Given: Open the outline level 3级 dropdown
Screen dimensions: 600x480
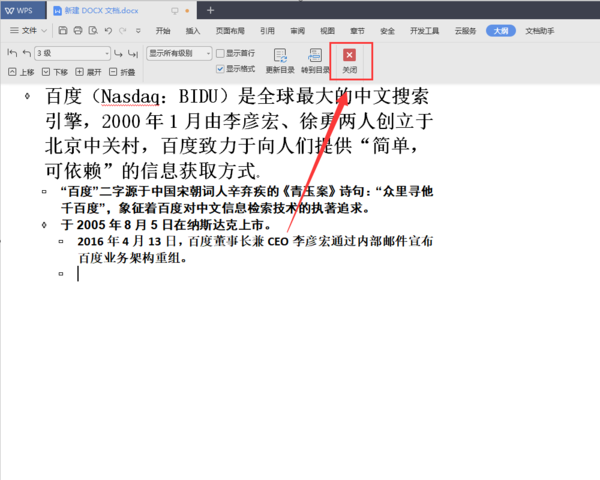Looking at the screenshot, I should coord(73,53).
